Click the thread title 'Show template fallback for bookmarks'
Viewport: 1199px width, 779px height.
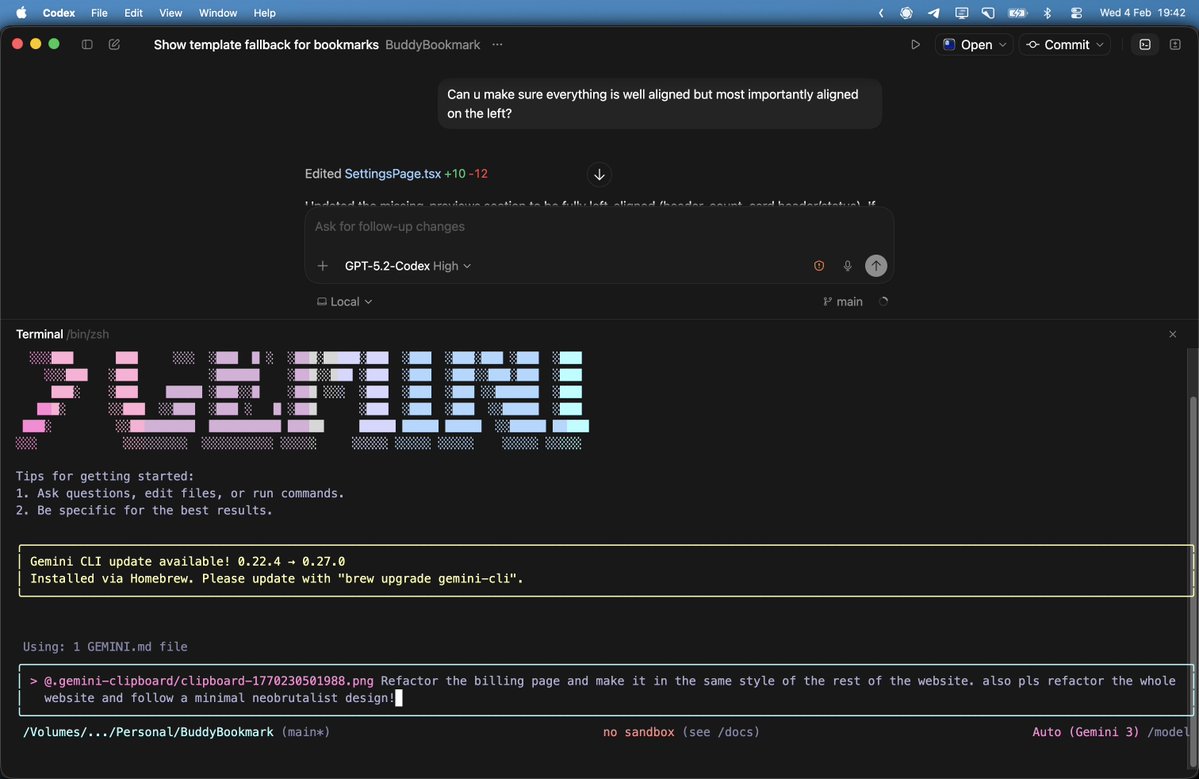coord(266,44)
